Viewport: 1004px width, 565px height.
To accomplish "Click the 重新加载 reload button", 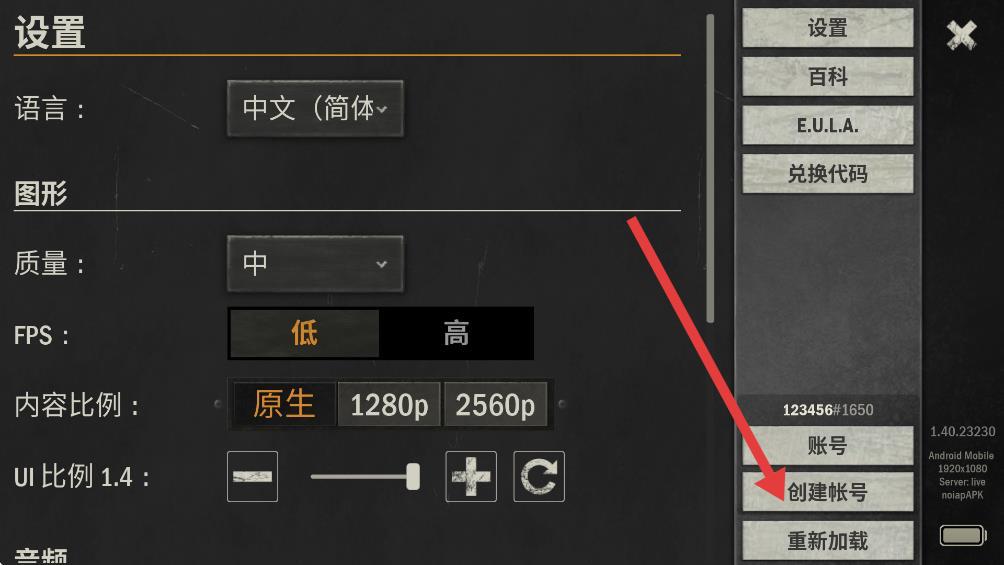I will tap(828, 541).
